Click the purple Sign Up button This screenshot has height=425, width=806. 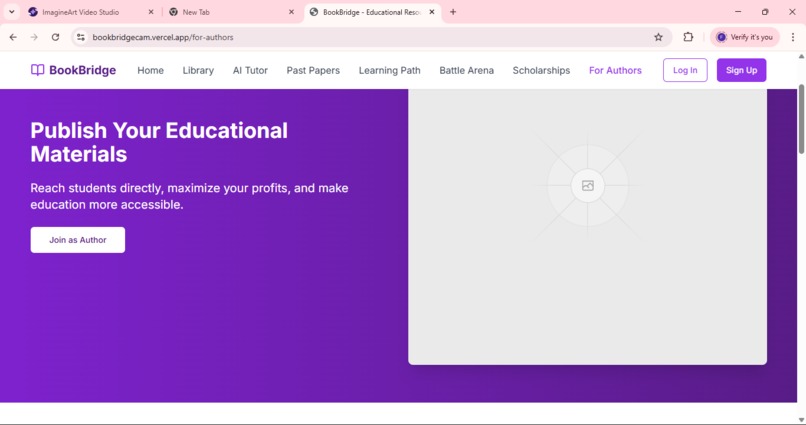pyautogui.click(x=741, y=70)
